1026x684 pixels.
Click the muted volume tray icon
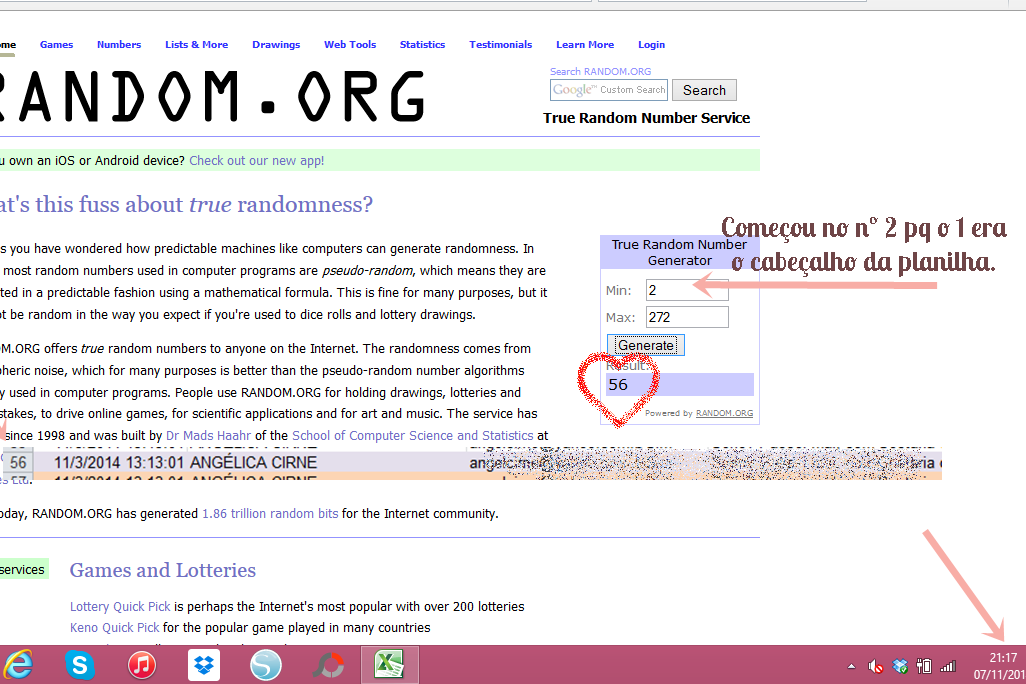tap(875, 666)
